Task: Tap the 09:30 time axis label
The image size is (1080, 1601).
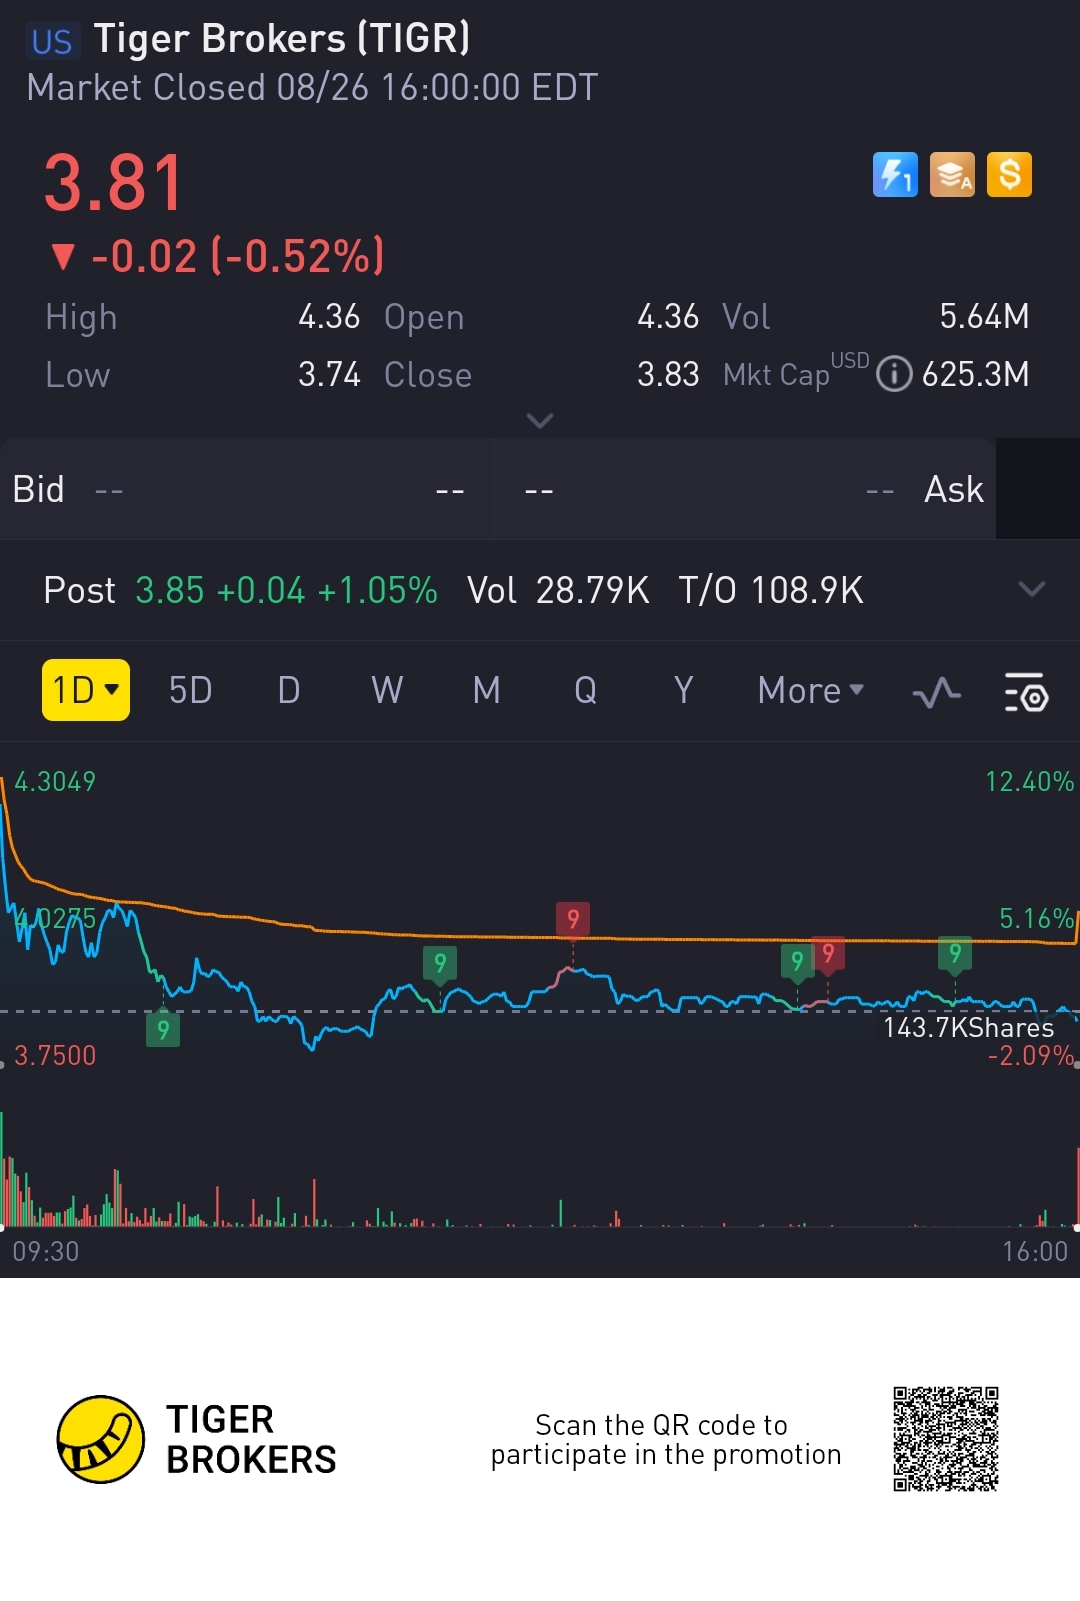Action: [x=46, y=1251]
